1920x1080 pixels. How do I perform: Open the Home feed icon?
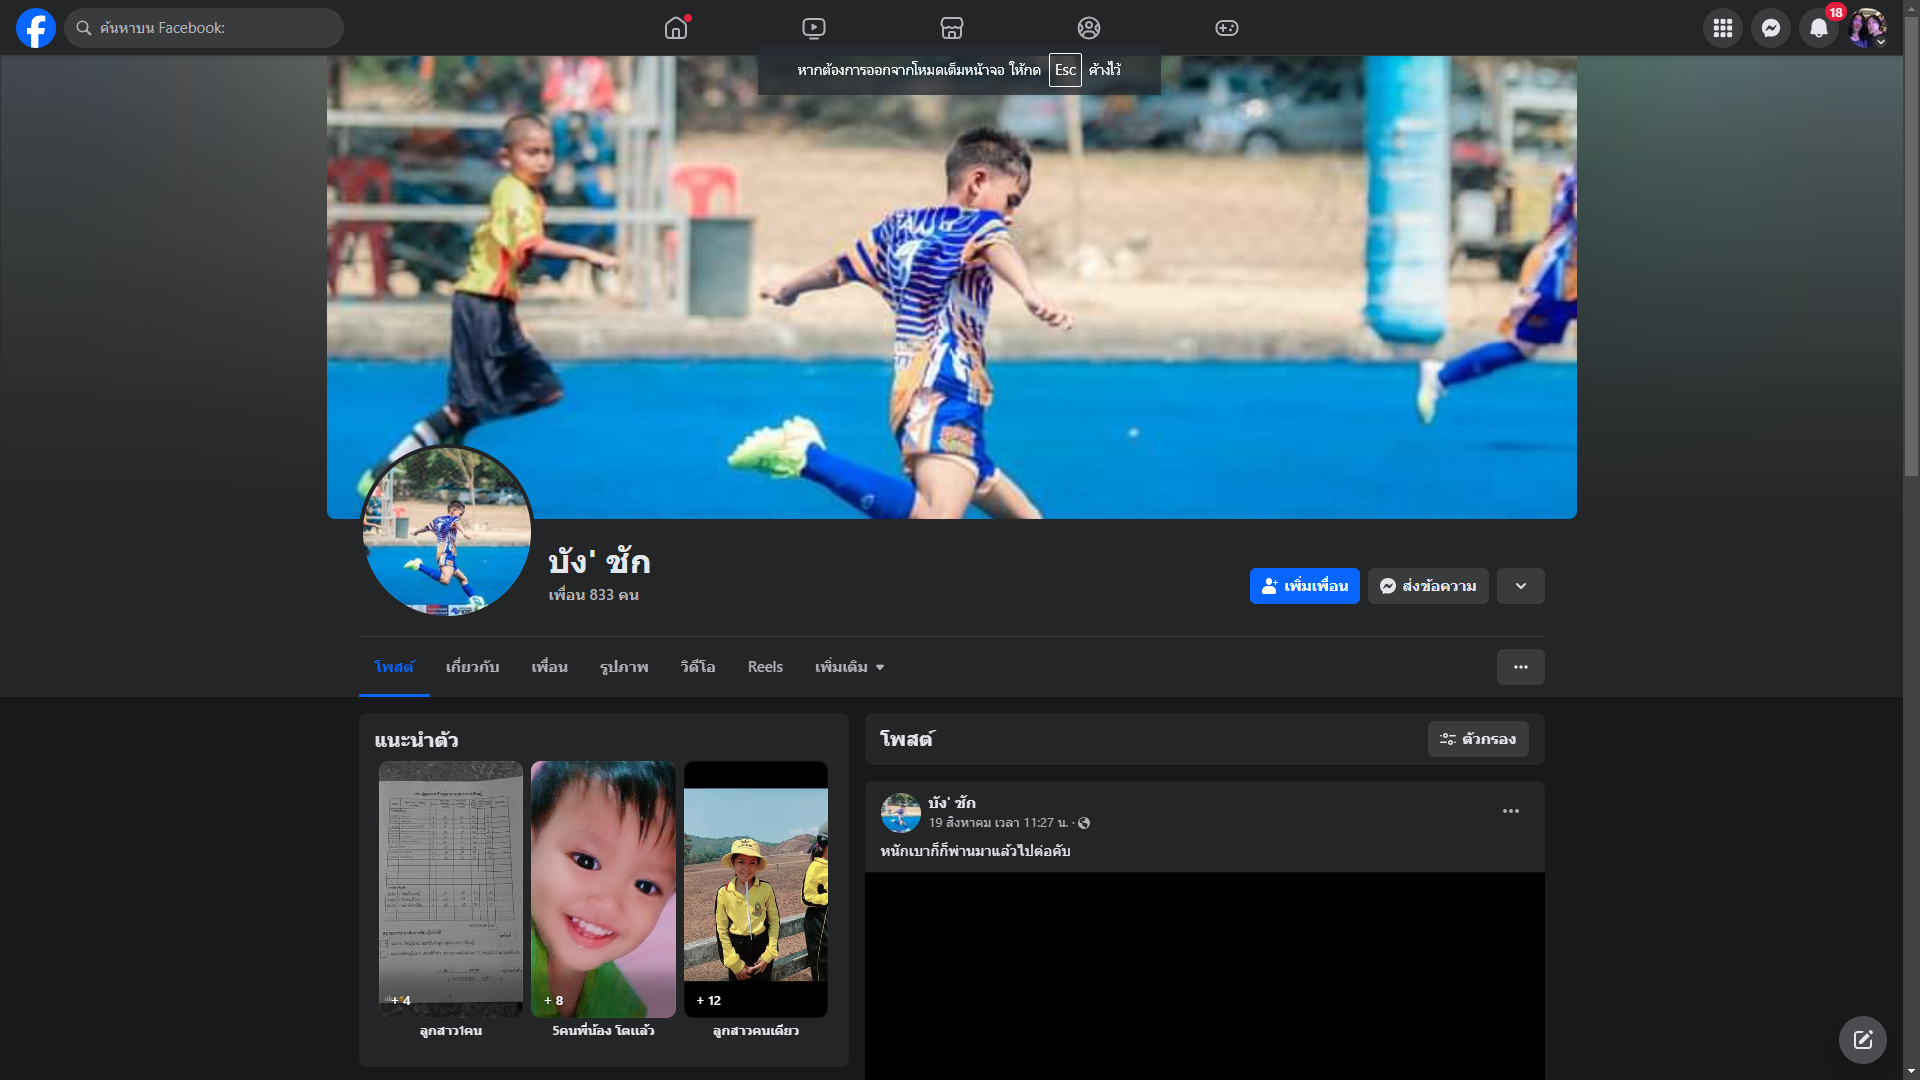[676, 28]
